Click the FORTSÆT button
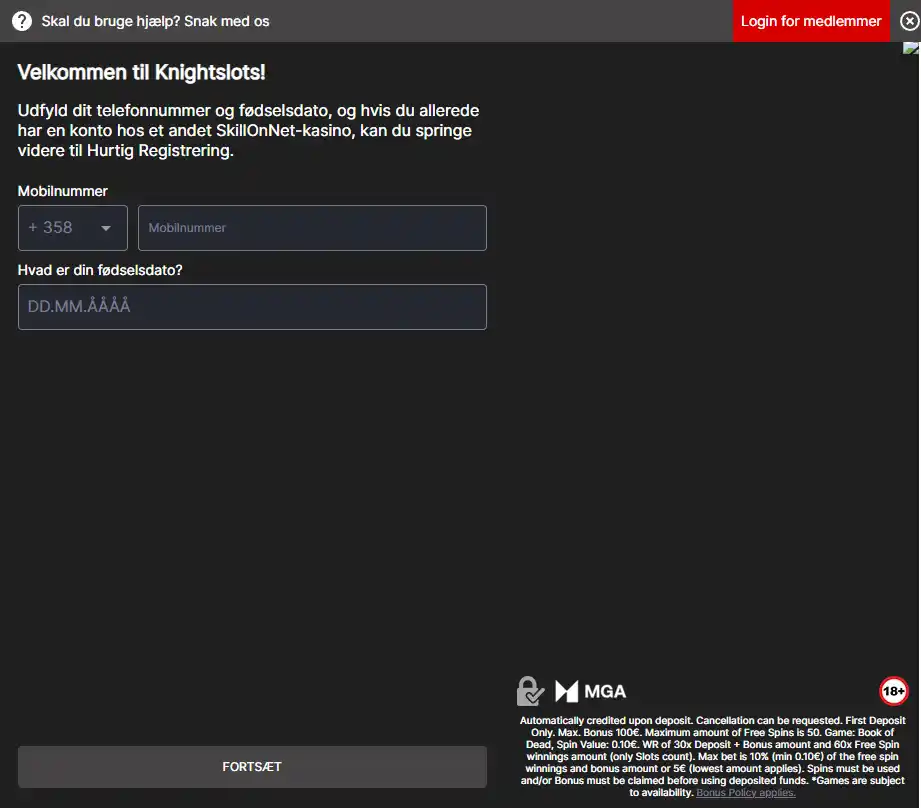Image resolution: width=921 pixels, height=808 pixels. click(252, 767)
